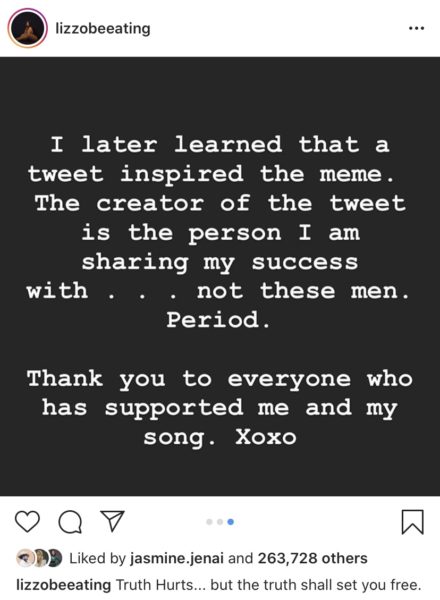Click the last liker avatar

click(x=55, y=558)
